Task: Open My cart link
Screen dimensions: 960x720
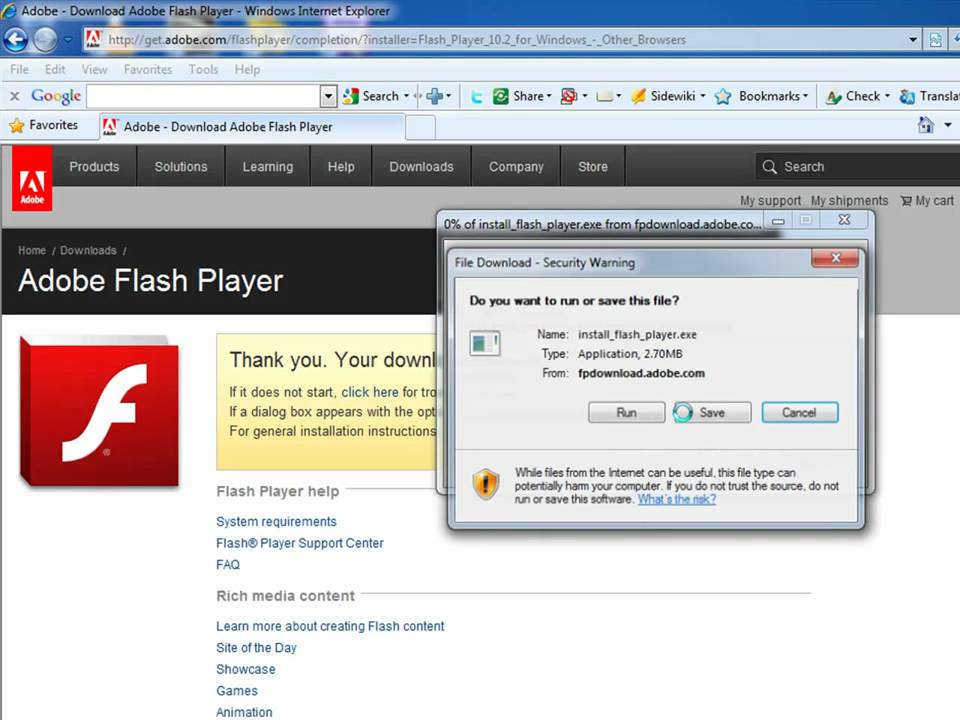Action: tap(927, 201)
